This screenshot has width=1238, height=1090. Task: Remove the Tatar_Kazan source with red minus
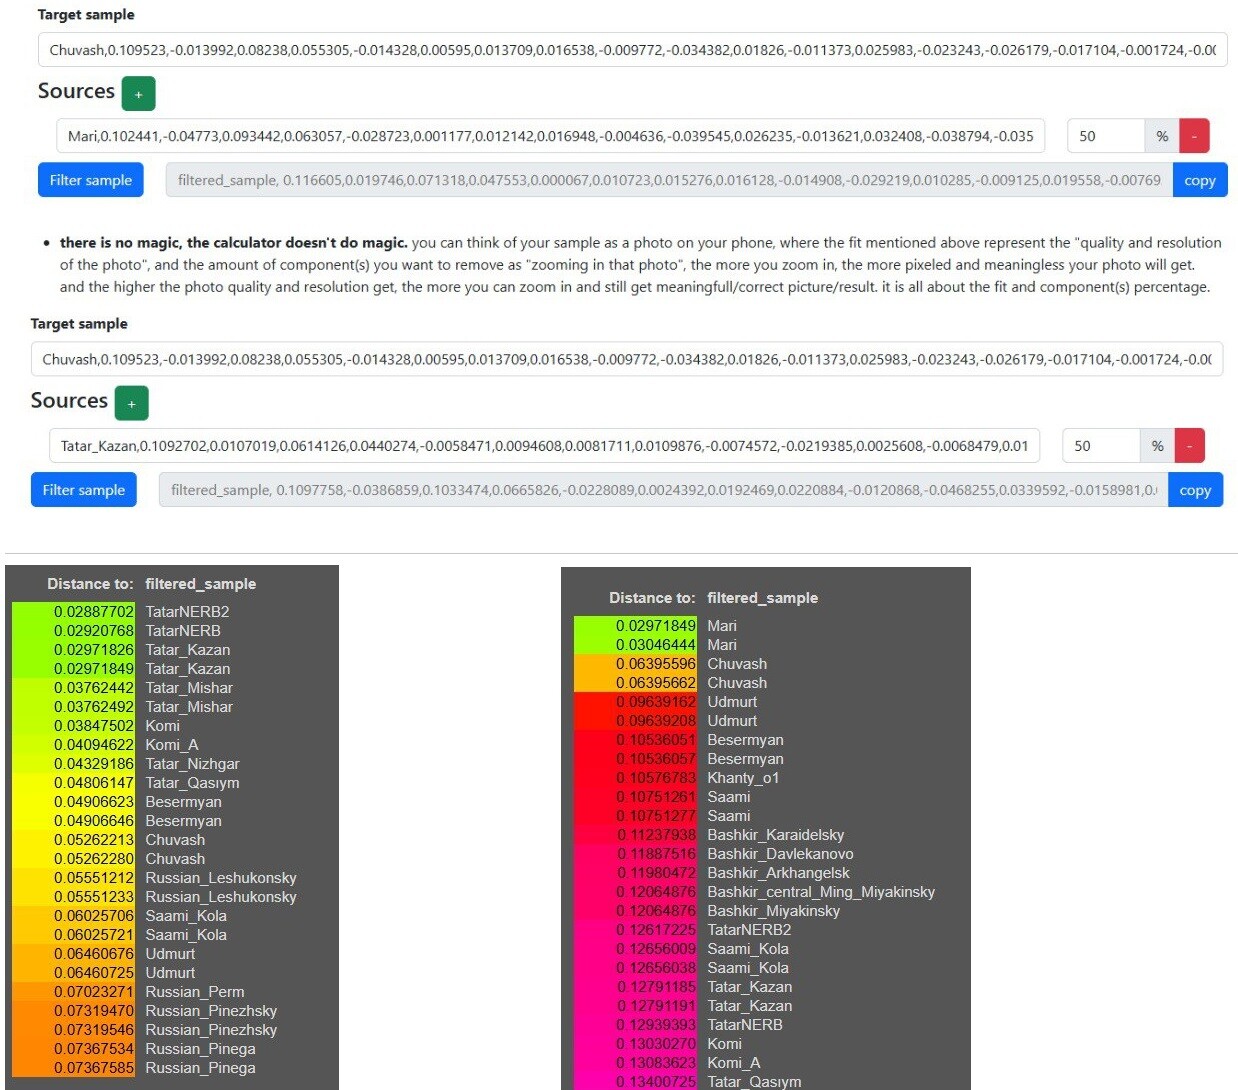click(1189, 446)
